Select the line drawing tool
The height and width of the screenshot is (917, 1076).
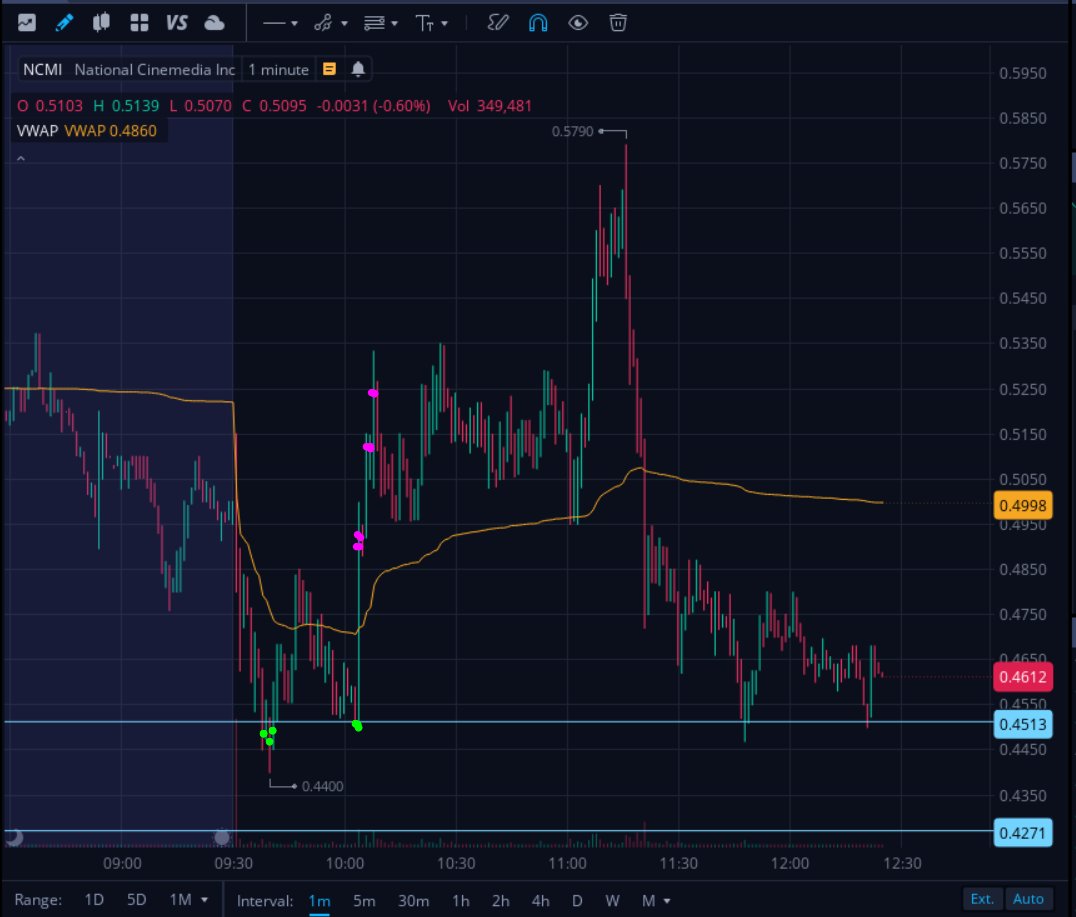[x=274, y=23]
